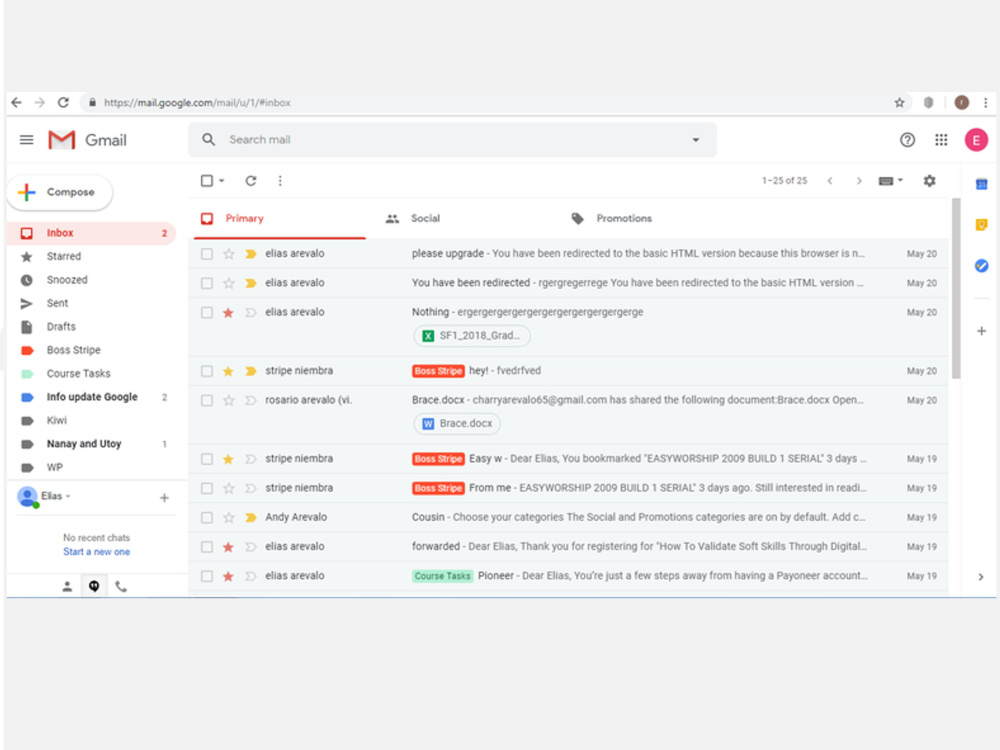Open the More options three-dot menu
1000x750 pixels.
pos(280,181)
